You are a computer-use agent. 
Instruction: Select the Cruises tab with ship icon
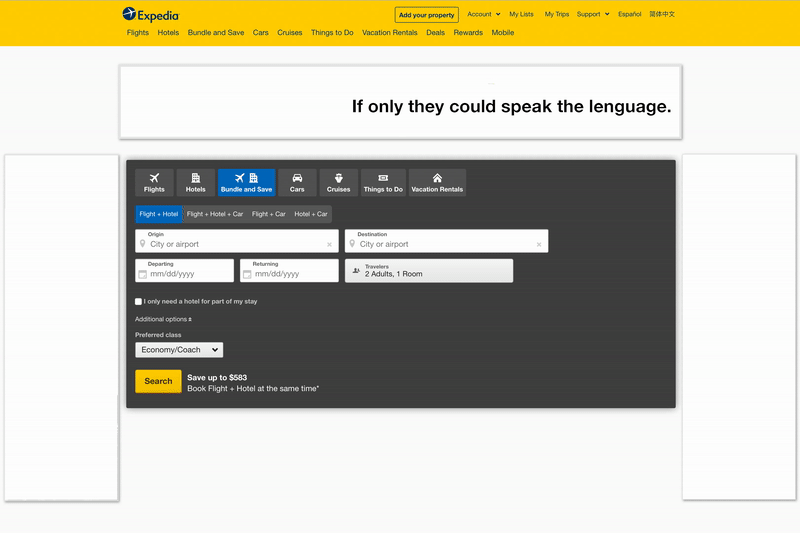tap(338, 183)
